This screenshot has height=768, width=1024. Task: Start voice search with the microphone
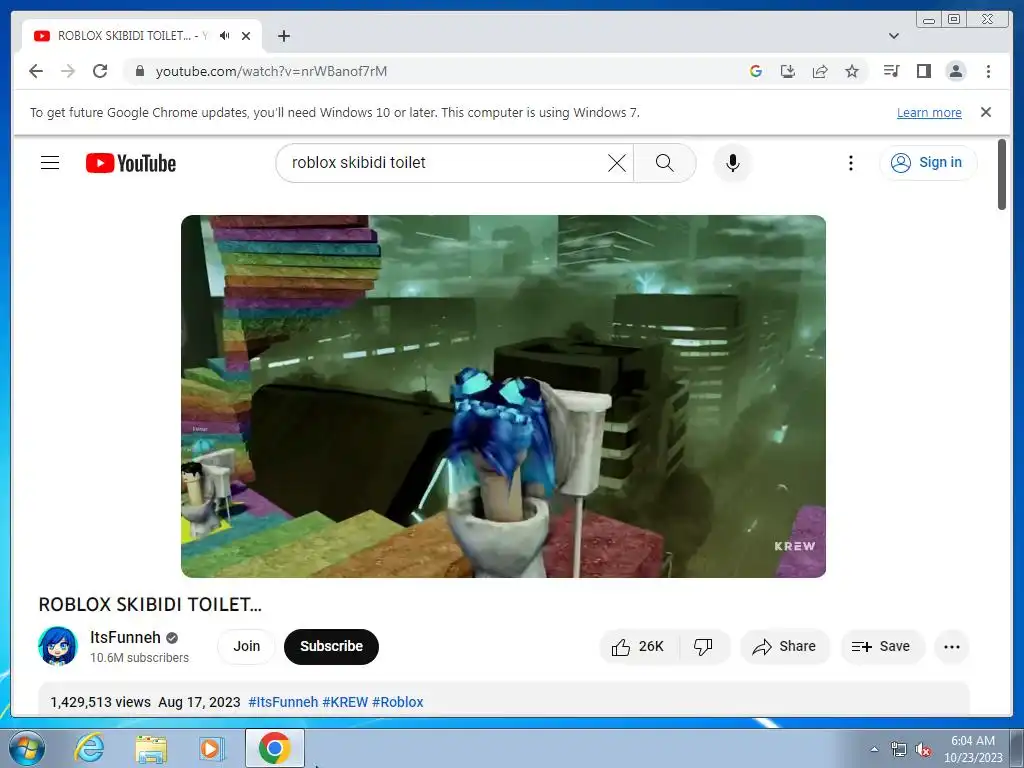click(733, 163)
